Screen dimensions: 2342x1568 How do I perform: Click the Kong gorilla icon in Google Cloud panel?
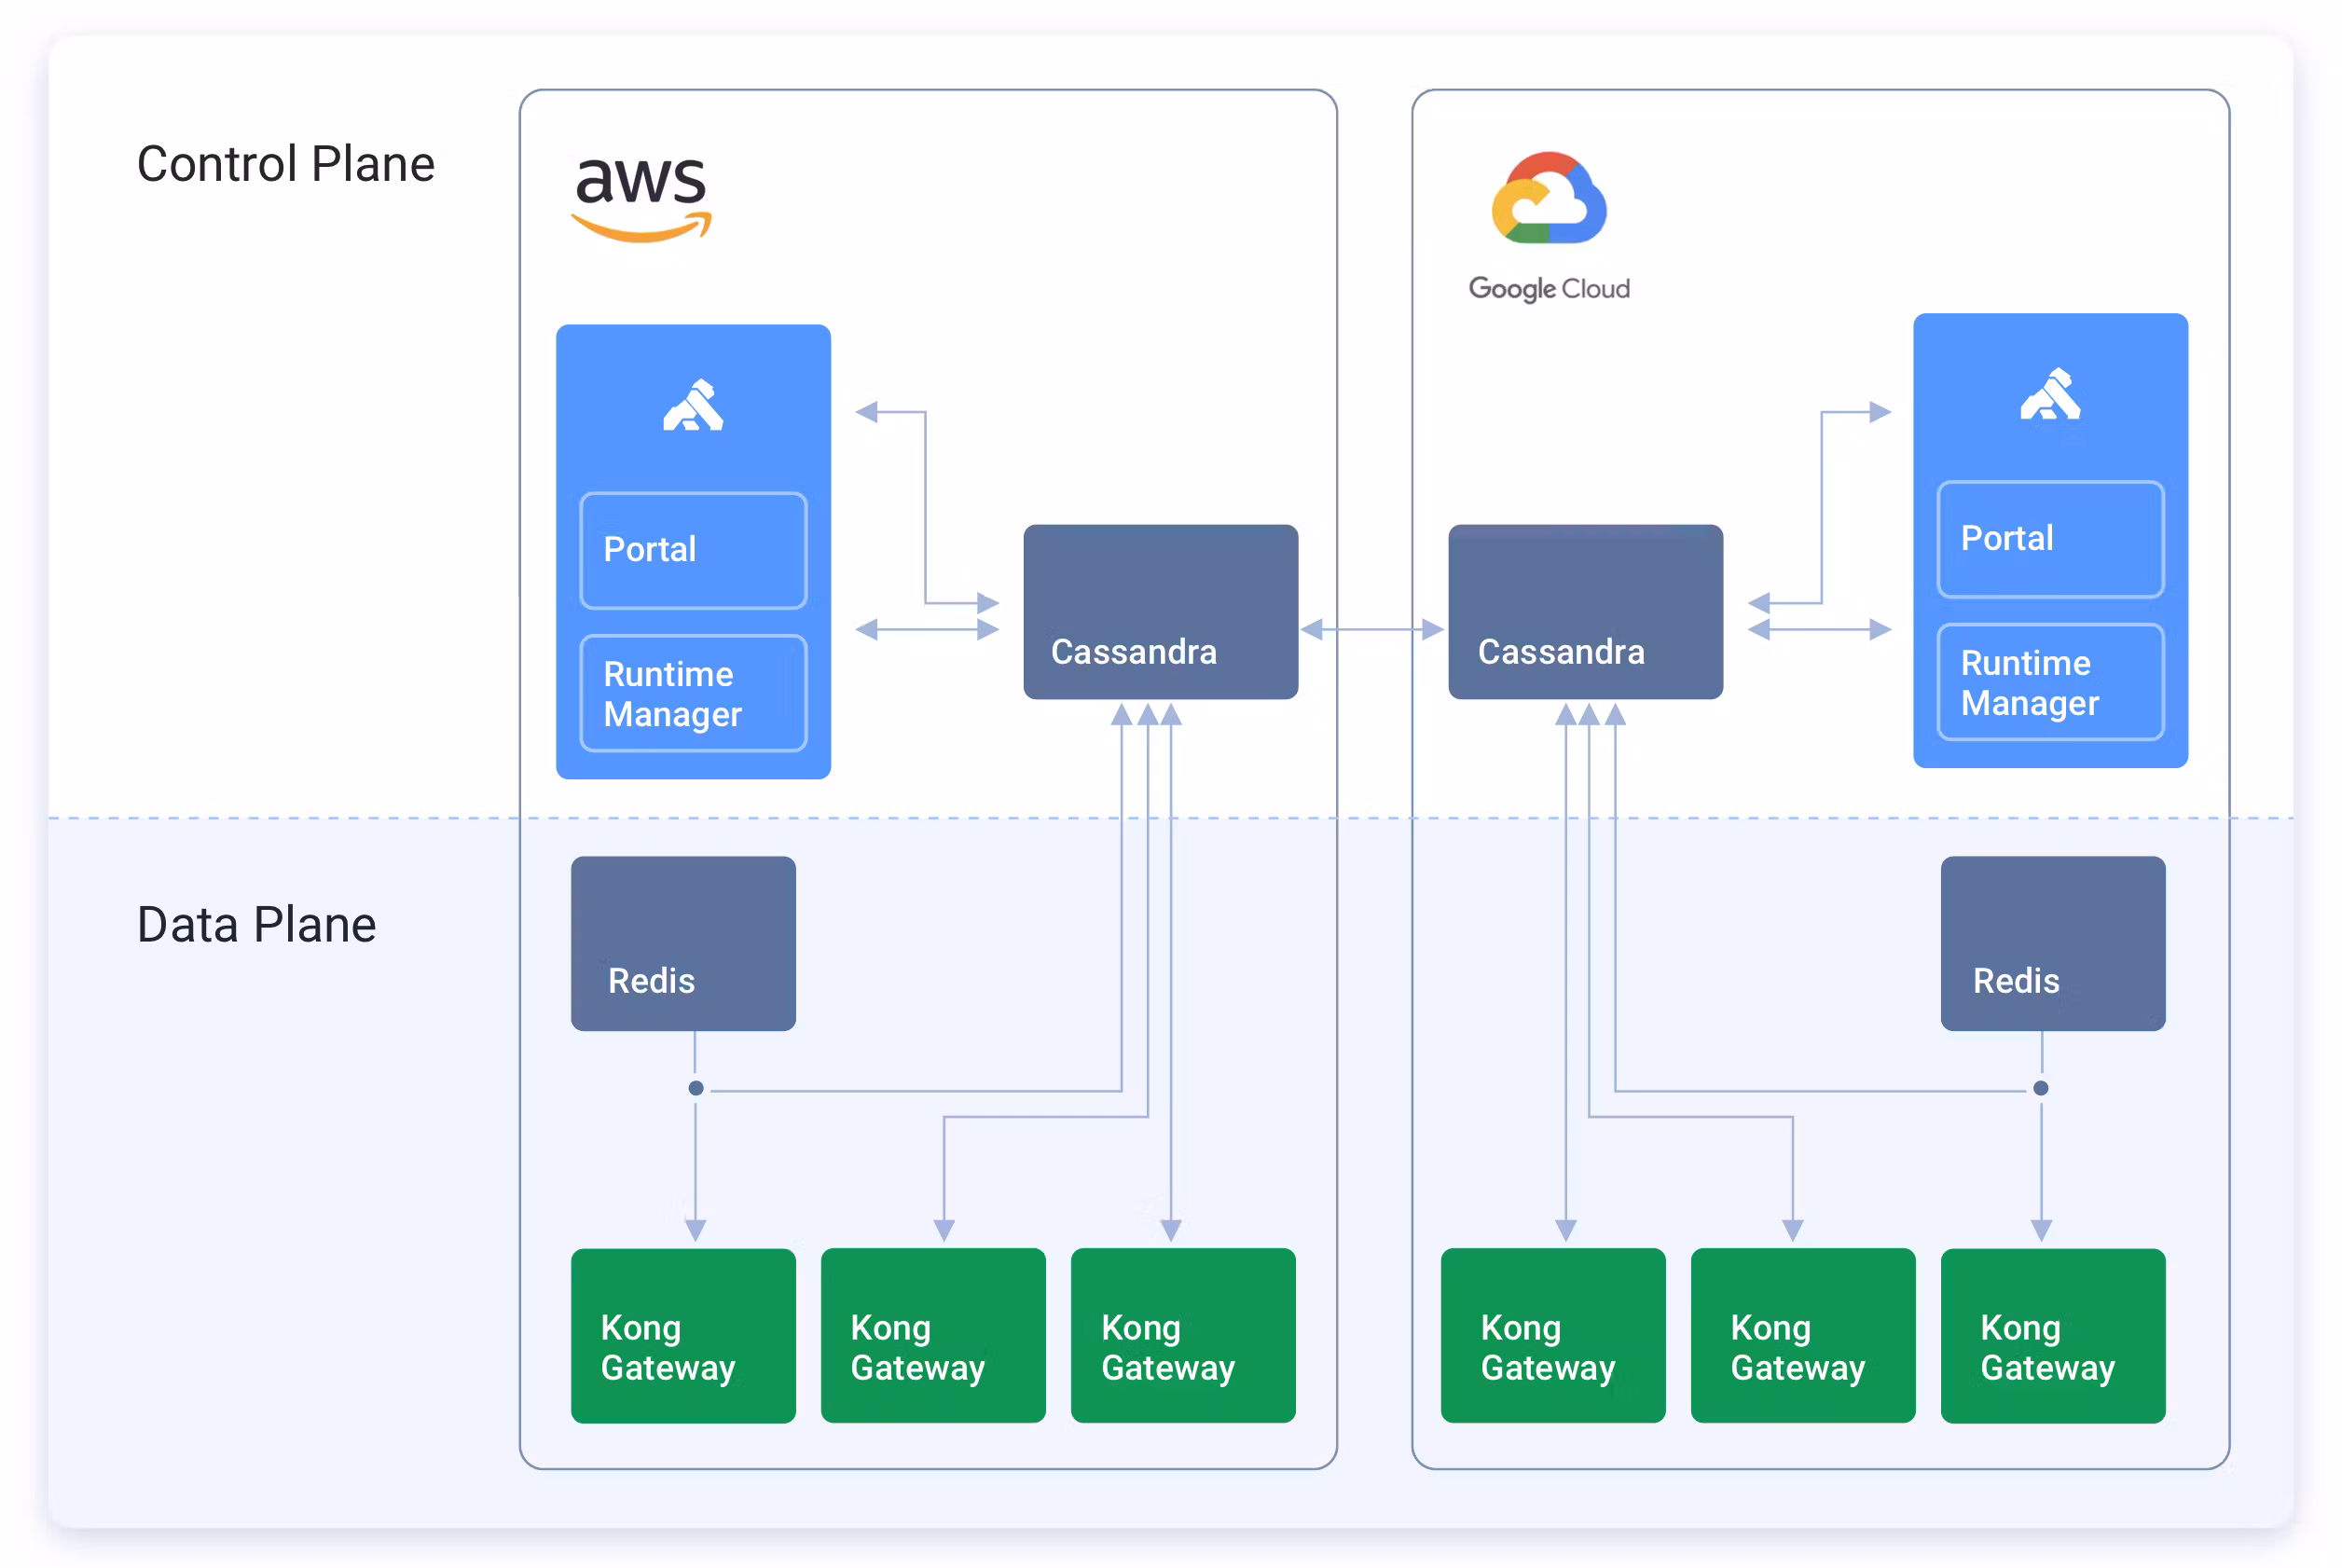point(2050,395)
